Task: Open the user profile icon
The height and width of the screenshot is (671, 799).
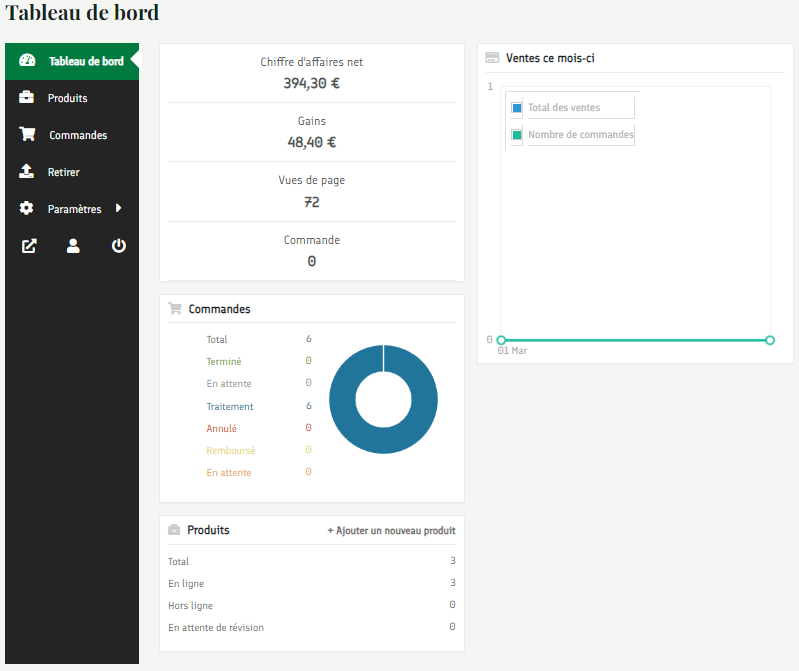Action: [73, 246]
